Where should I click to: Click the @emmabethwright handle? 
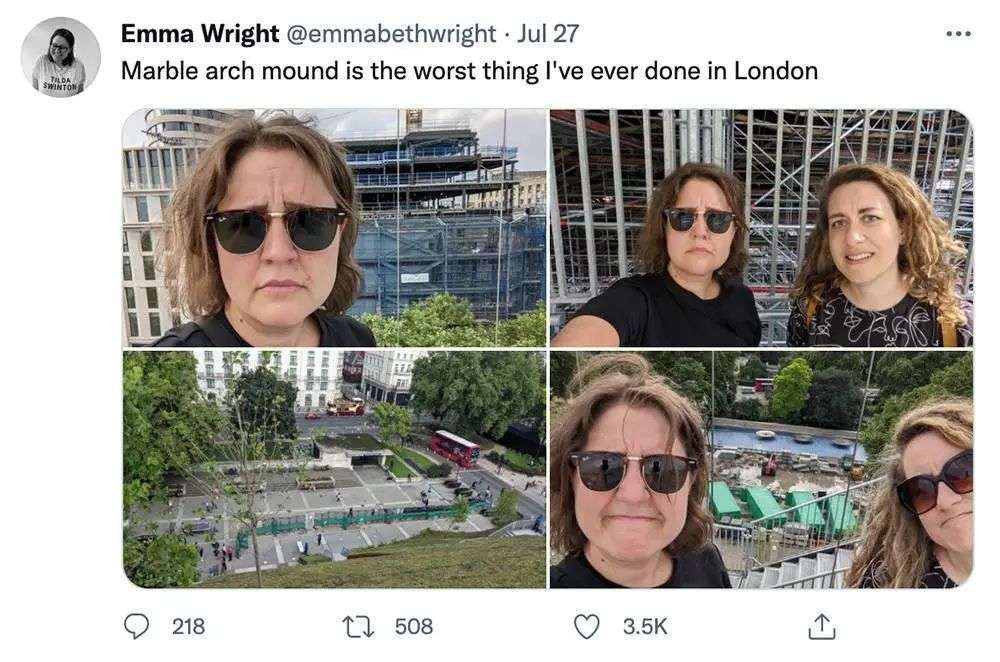(x=391, y=33)
